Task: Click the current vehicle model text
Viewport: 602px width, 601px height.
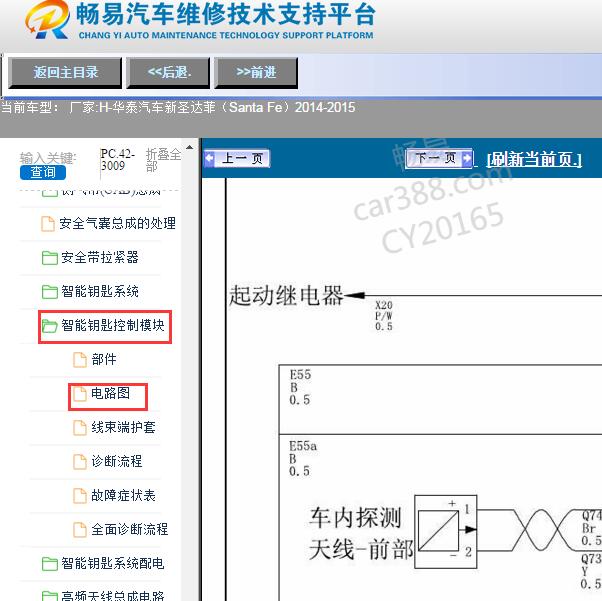Action: [x=178, y=107]
